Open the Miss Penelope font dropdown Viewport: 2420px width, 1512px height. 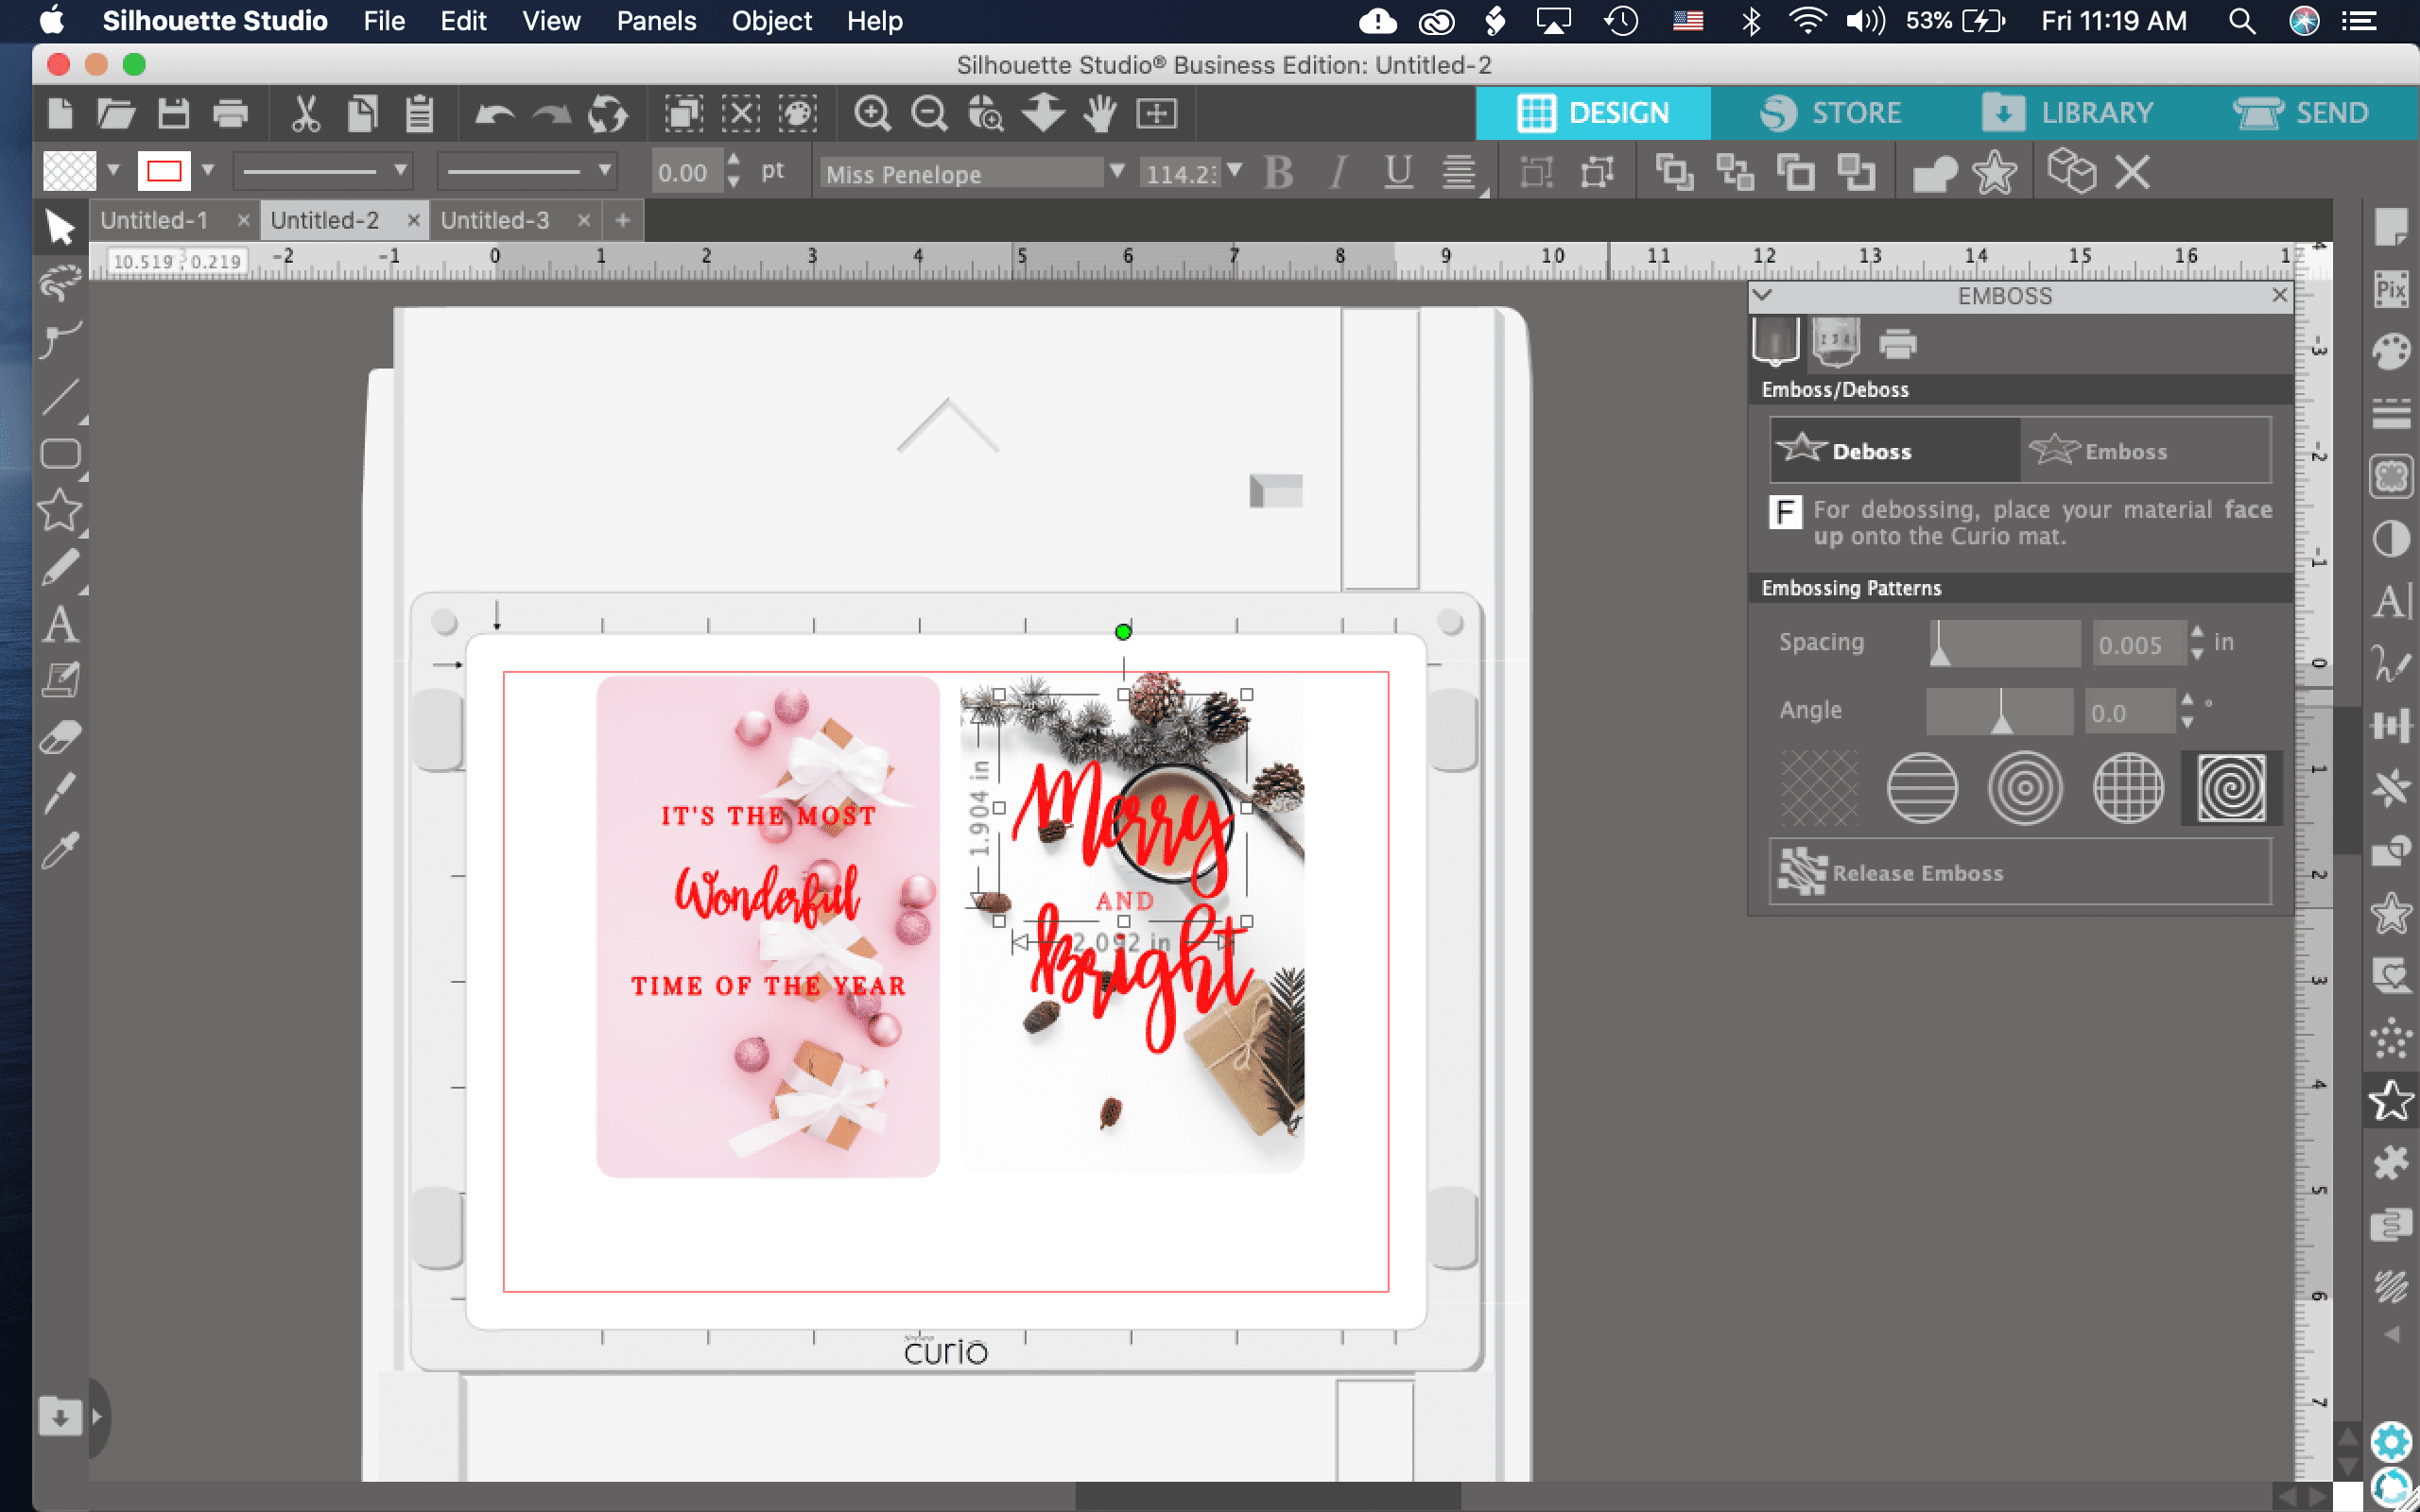1117,172
